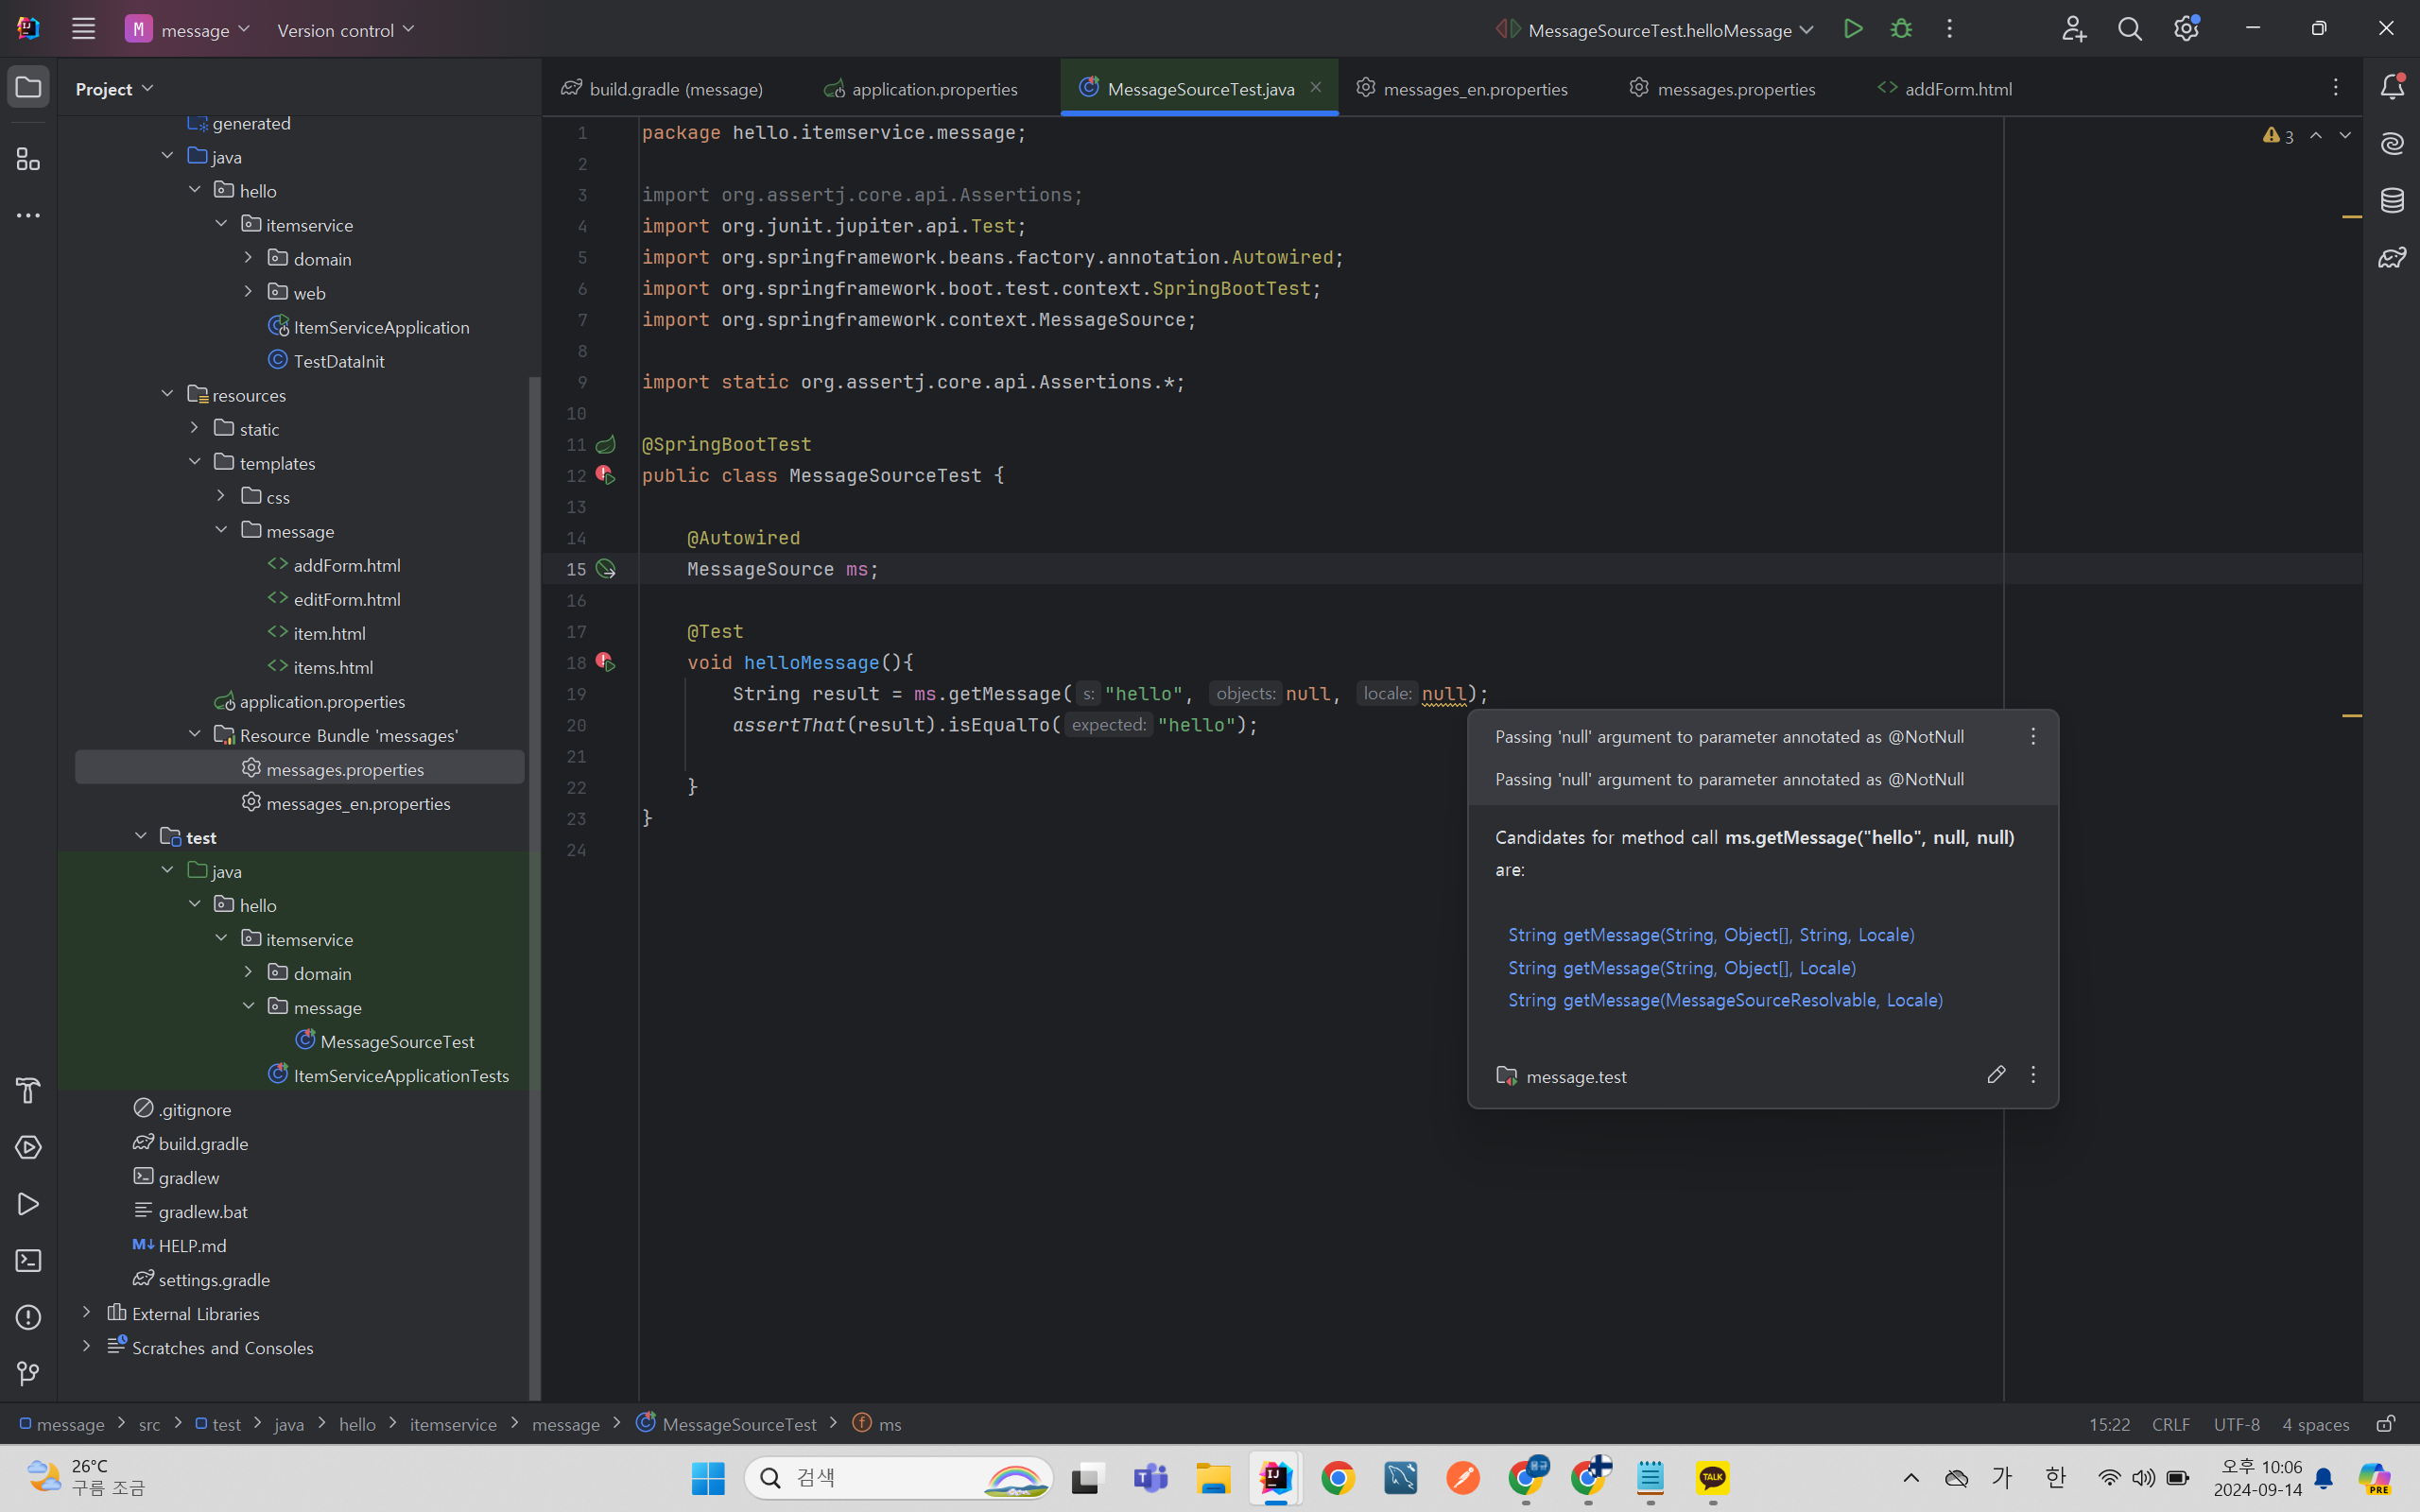
Task: Open the Services tool window
Action: click(28, 1147)
